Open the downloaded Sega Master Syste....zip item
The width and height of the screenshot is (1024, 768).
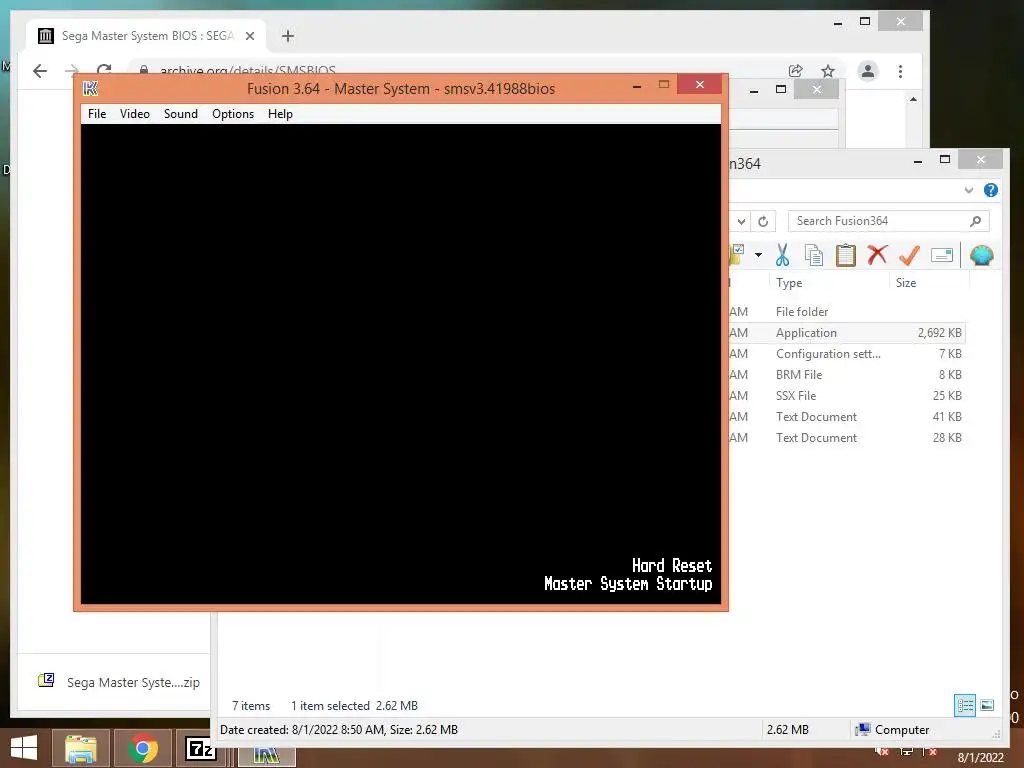(x=119, y=682)
